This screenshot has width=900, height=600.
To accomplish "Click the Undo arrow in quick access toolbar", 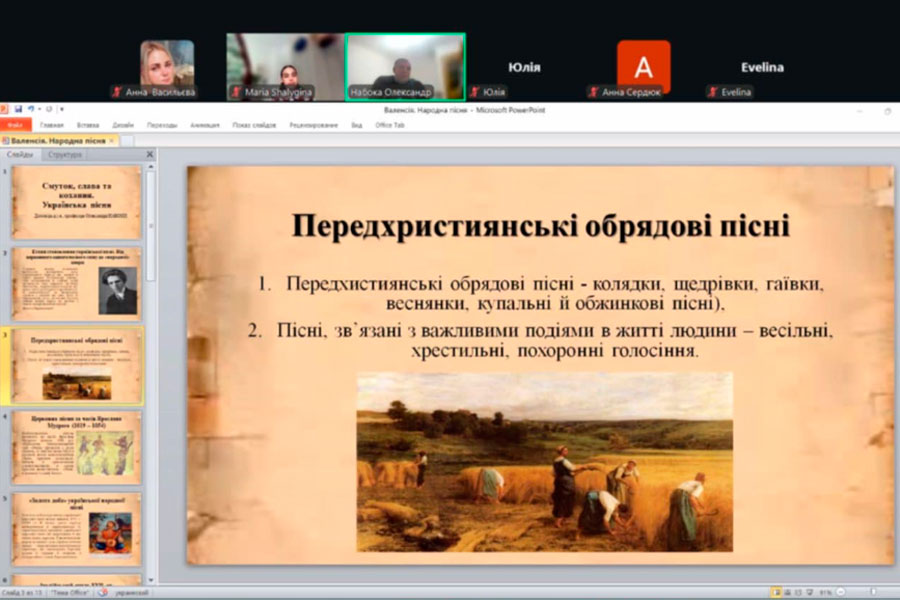I will [x=30, y=109].
